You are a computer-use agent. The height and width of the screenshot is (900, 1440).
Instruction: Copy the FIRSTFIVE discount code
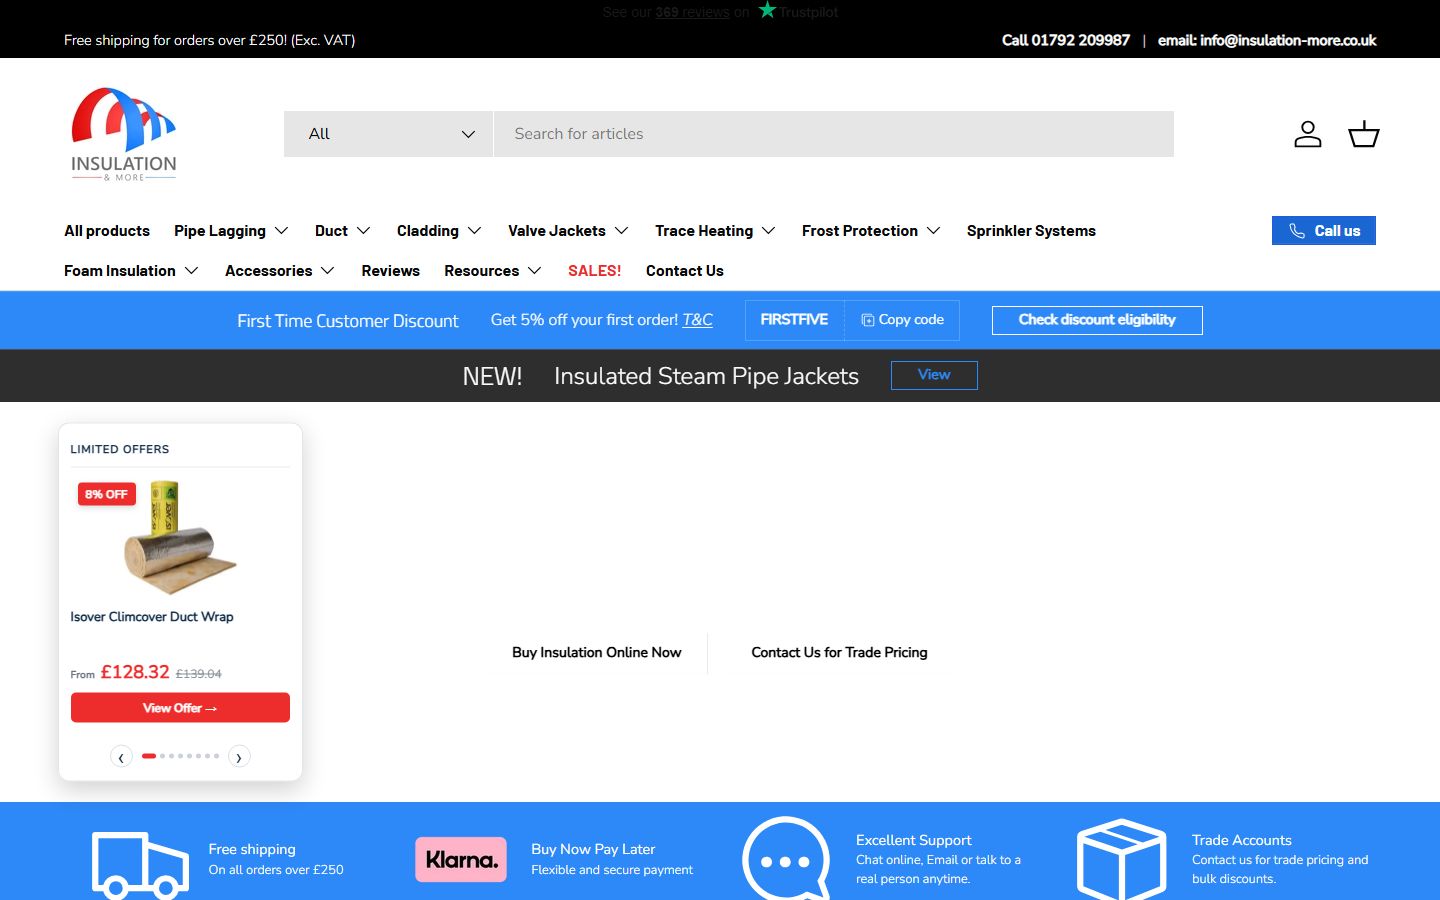[902, 320]
